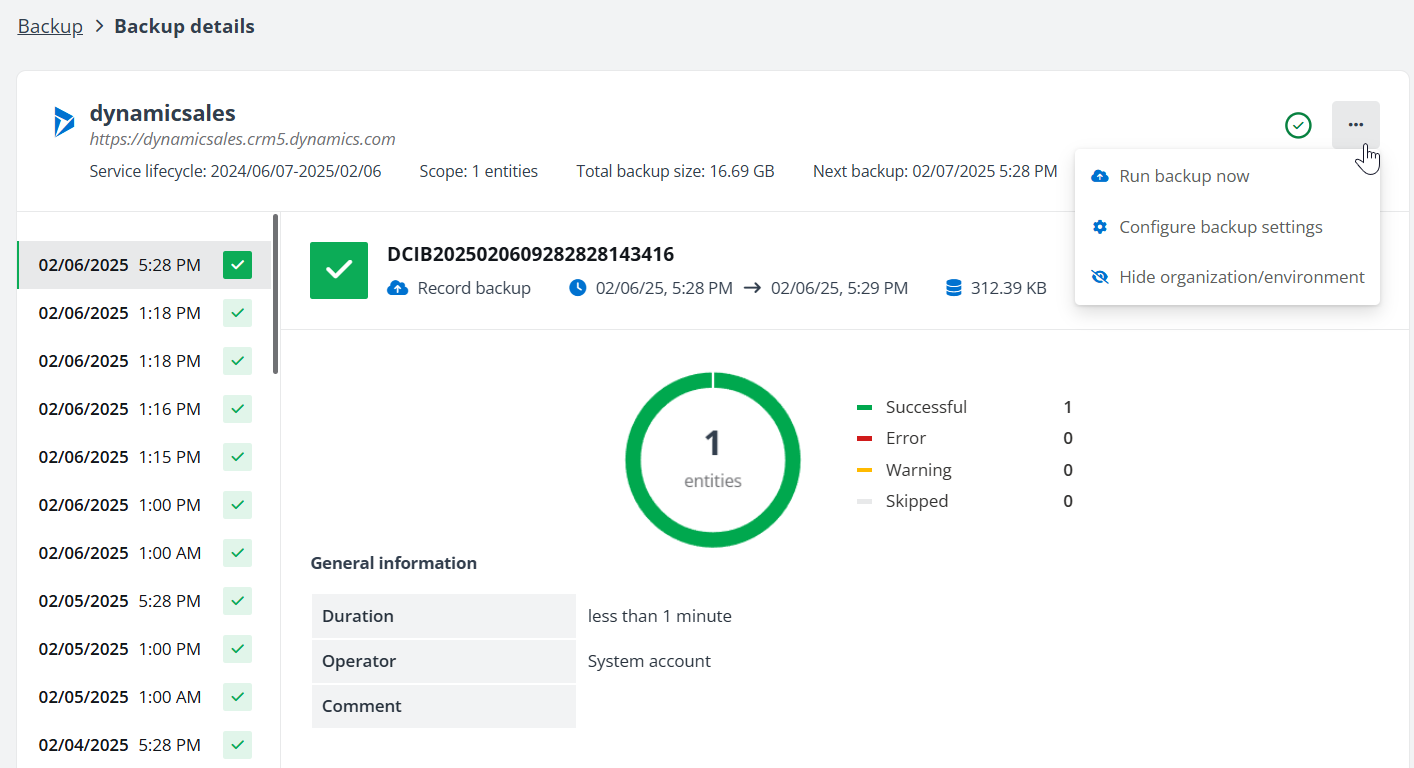This screenshot has height=768, width=1414.
Task: Click the gear icon in Configure backup settings
Action: (1100, 226)
